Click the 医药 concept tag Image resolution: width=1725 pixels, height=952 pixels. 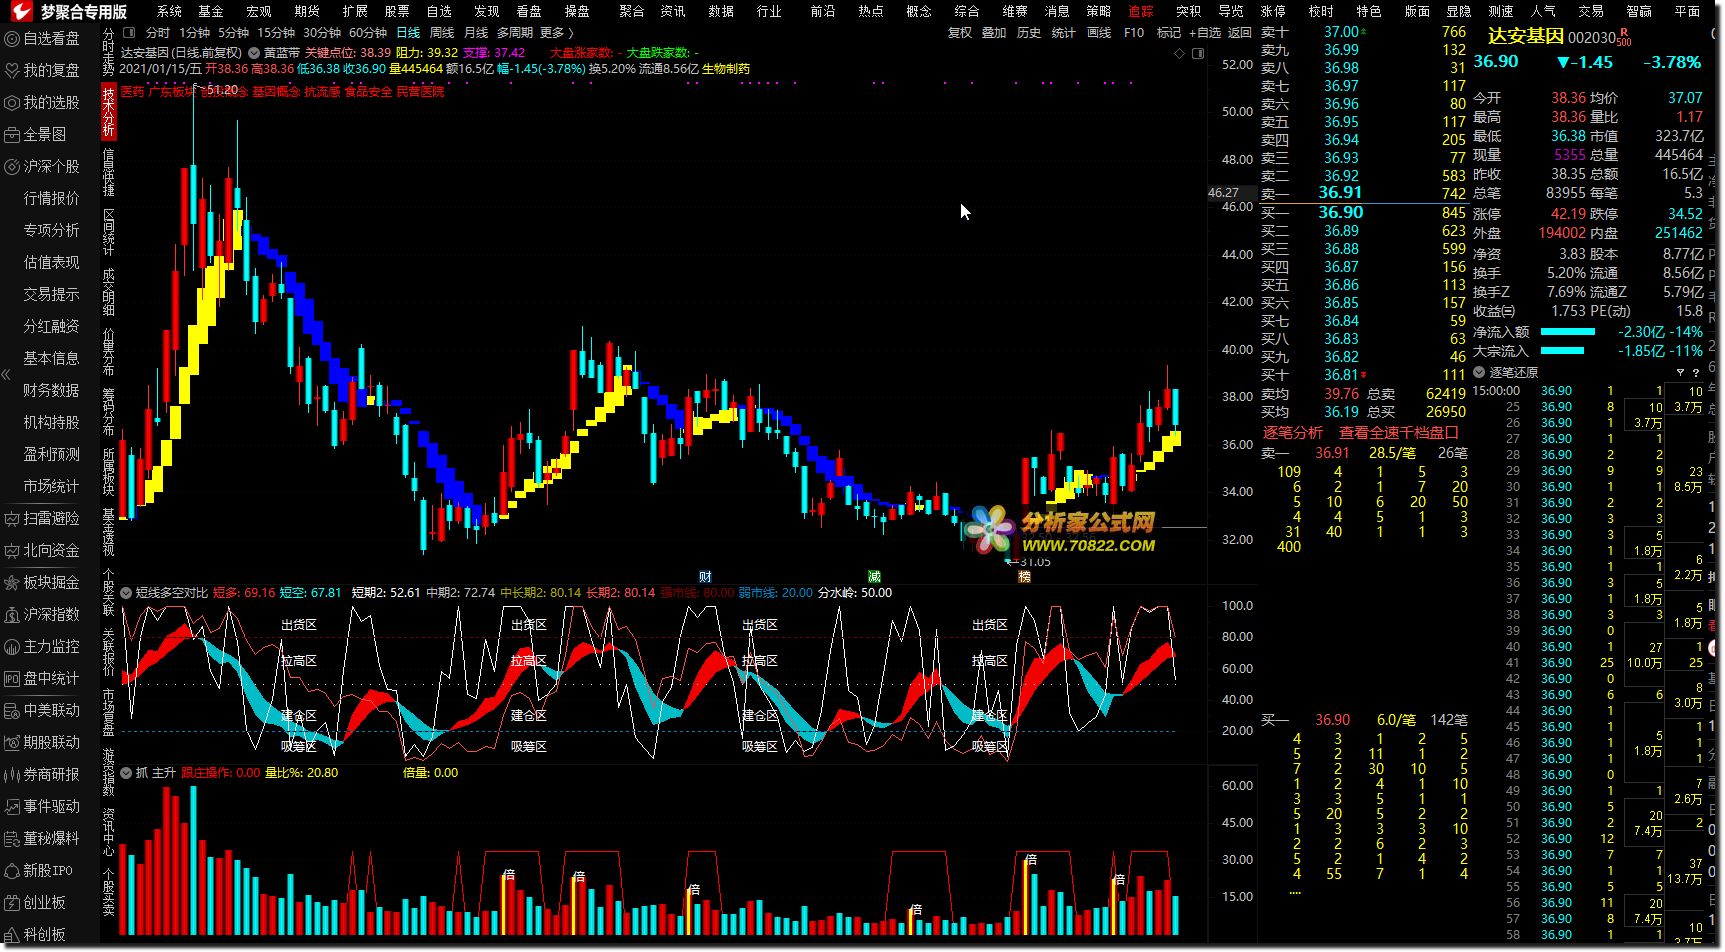click(132, 91)
